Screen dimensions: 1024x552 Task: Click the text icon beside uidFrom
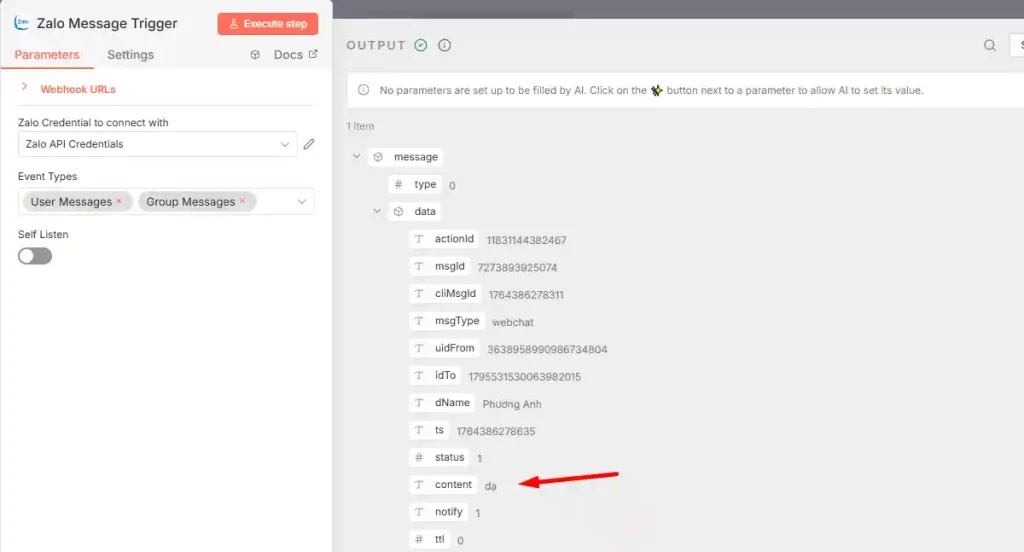pos(419,348)
